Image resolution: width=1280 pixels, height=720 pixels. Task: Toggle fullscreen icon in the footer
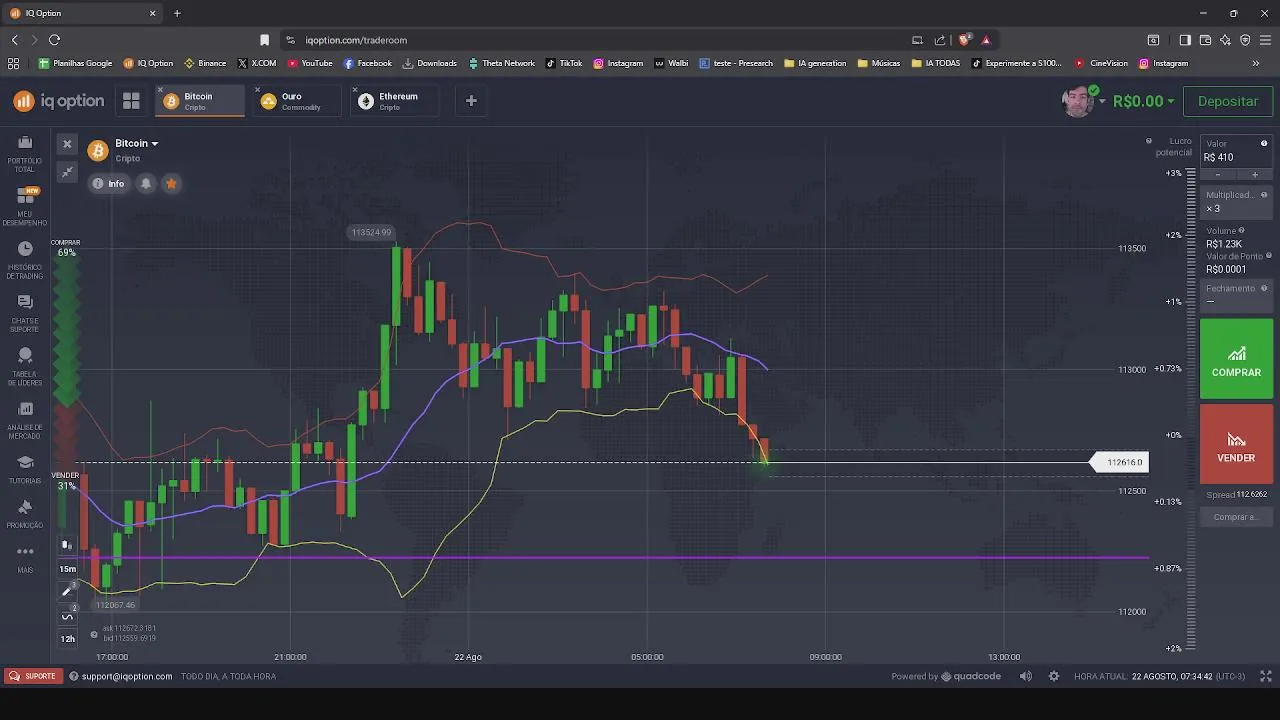pyautogui.click(x=1265, y=677)
